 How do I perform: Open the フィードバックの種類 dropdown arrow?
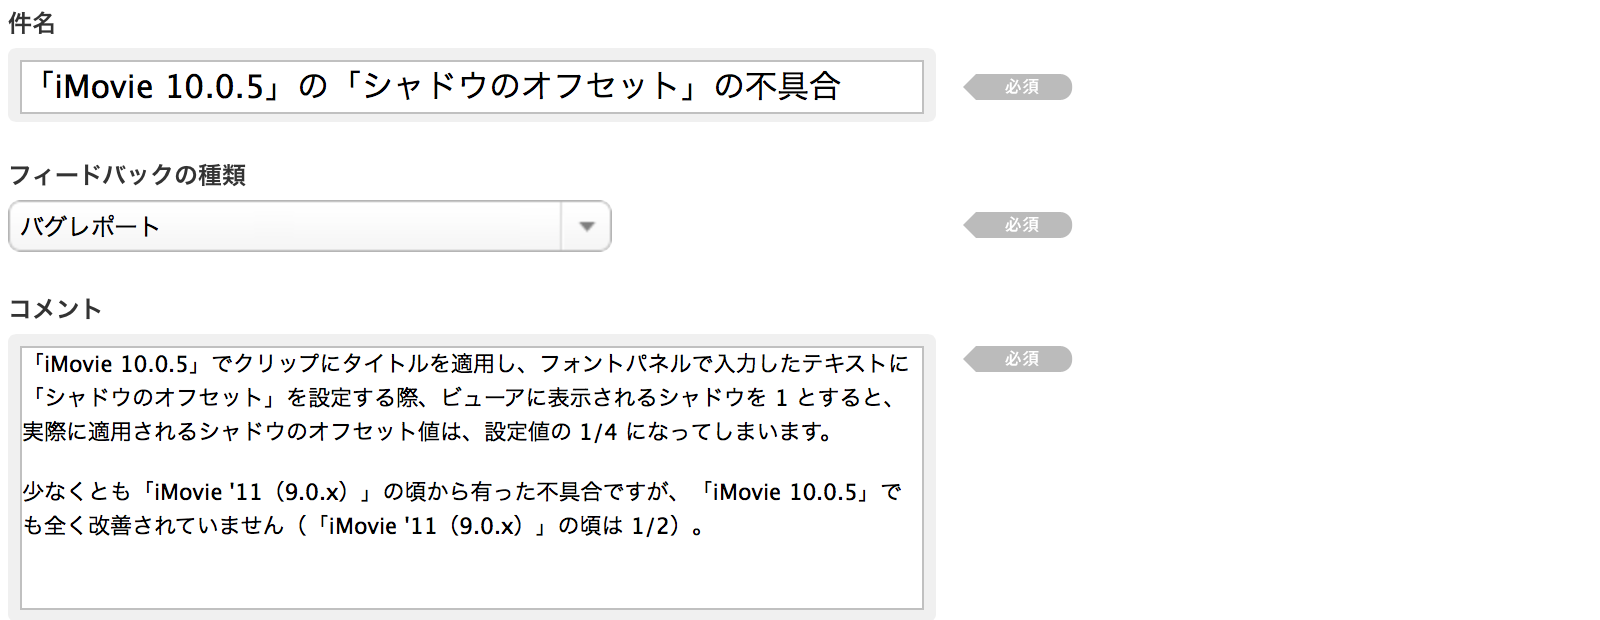pos(587,227)
